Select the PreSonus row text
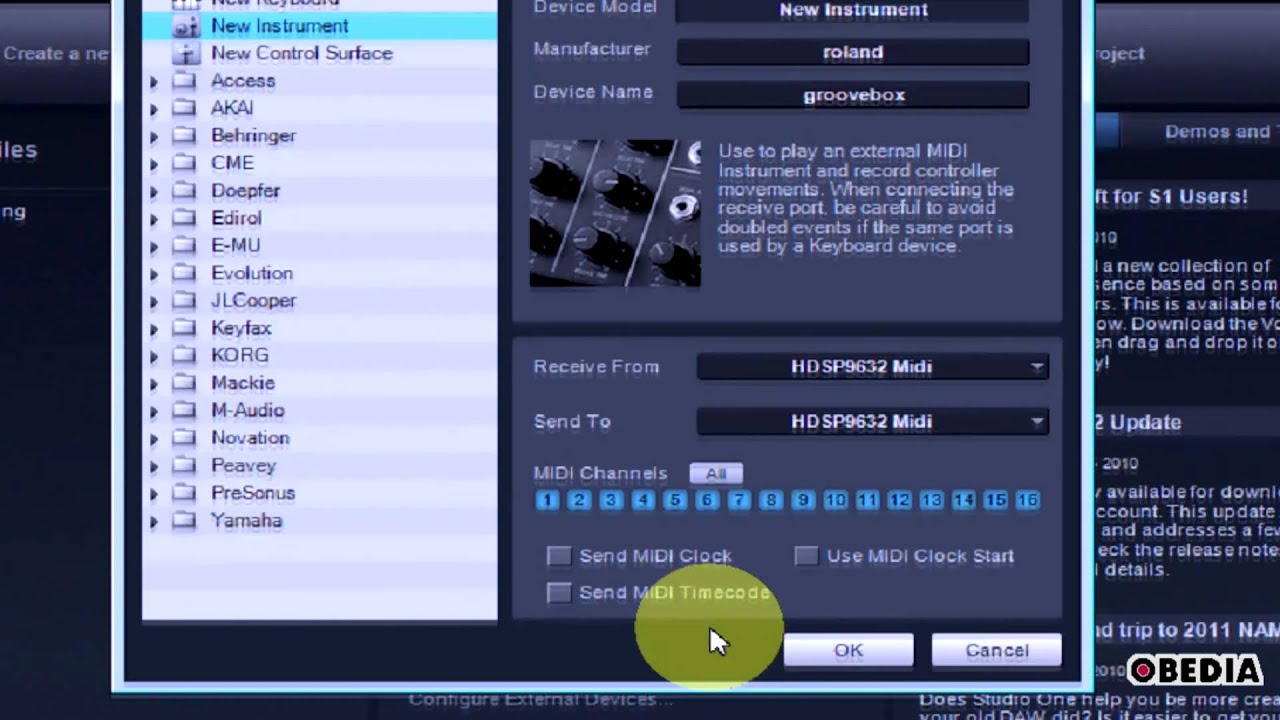This screenshot has width=1280, height=720. click(x=253, y=493)
